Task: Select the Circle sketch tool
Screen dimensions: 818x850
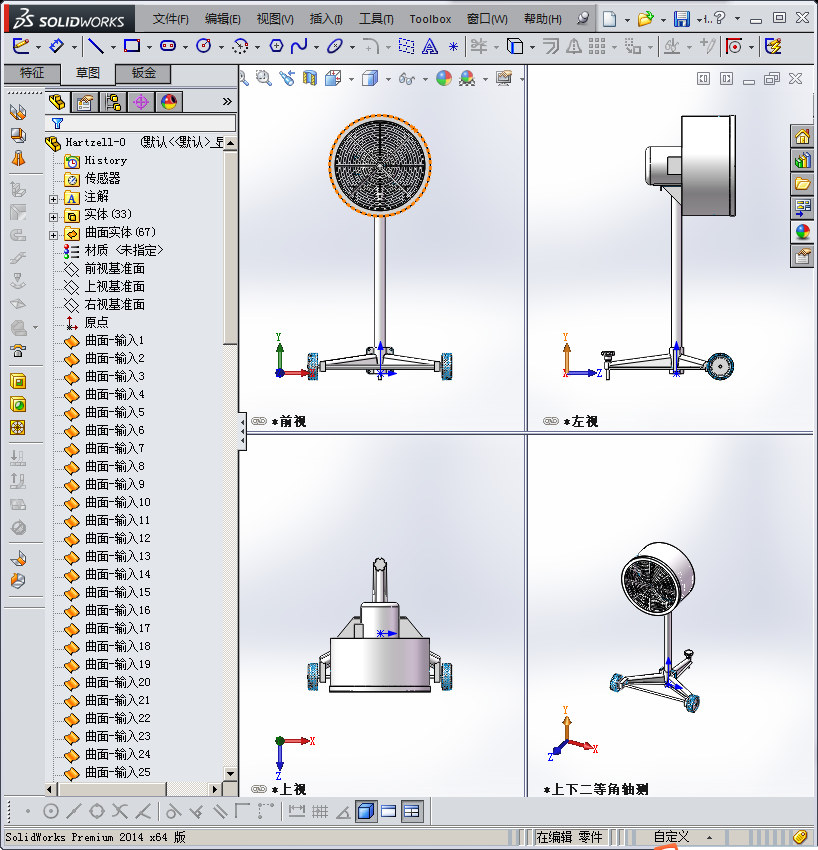Action: (x=204, y=47)
